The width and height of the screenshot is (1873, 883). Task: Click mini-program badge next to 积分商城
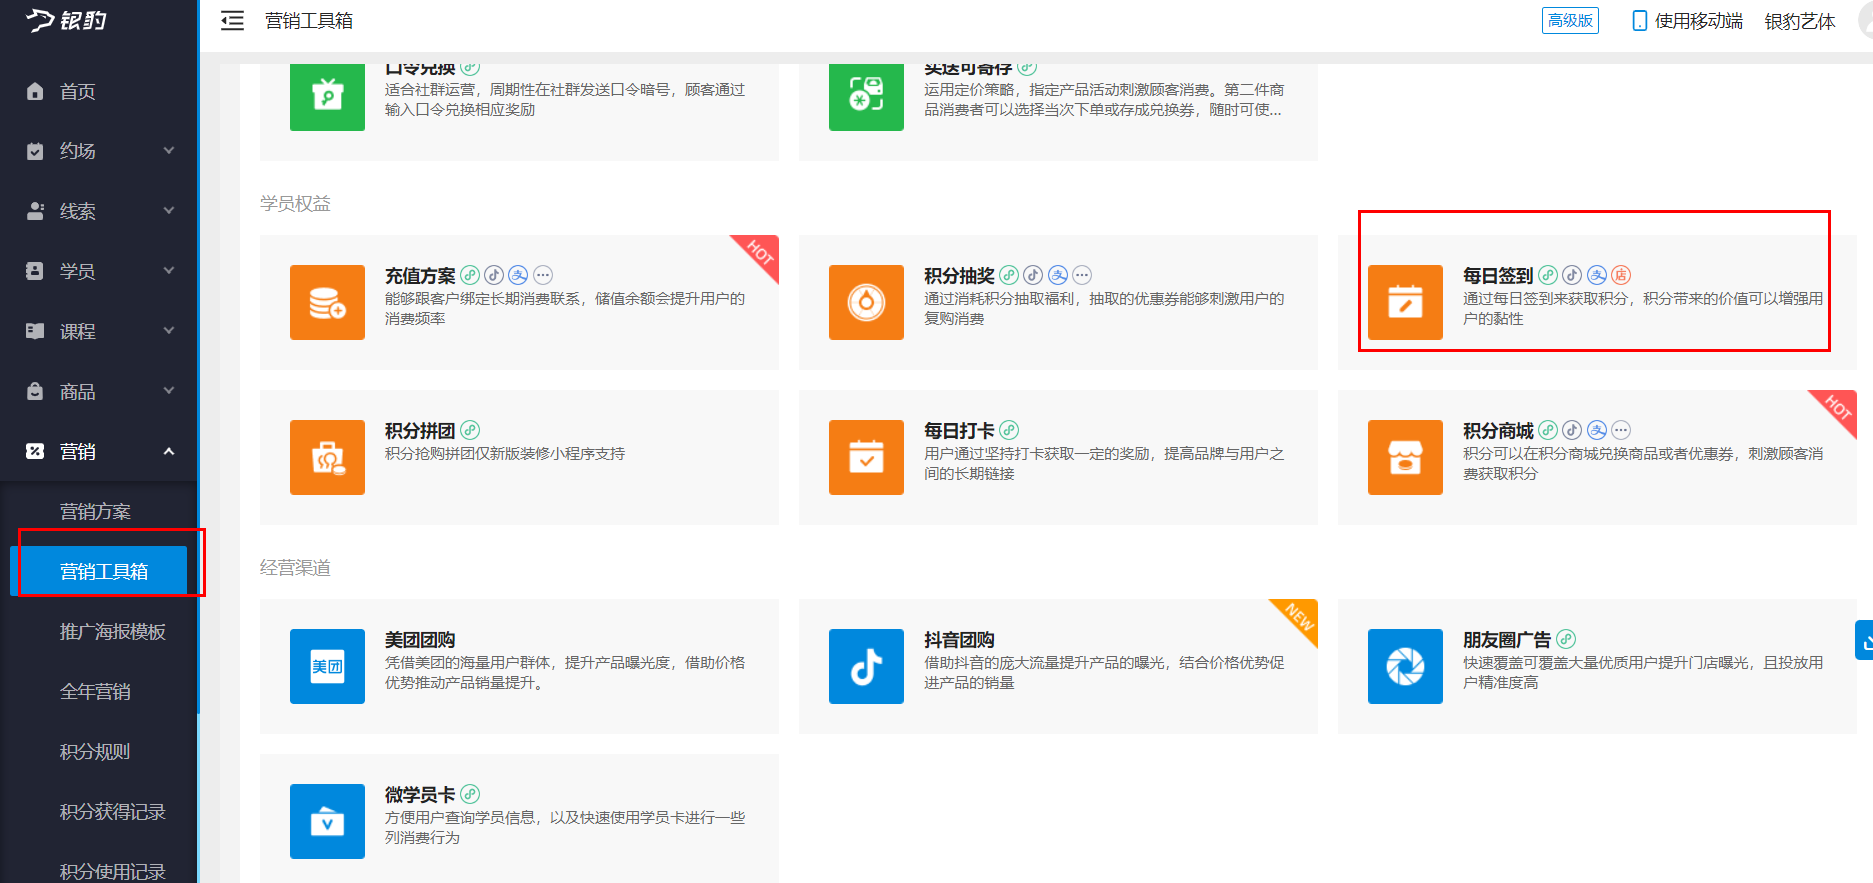click(1548, 430)
